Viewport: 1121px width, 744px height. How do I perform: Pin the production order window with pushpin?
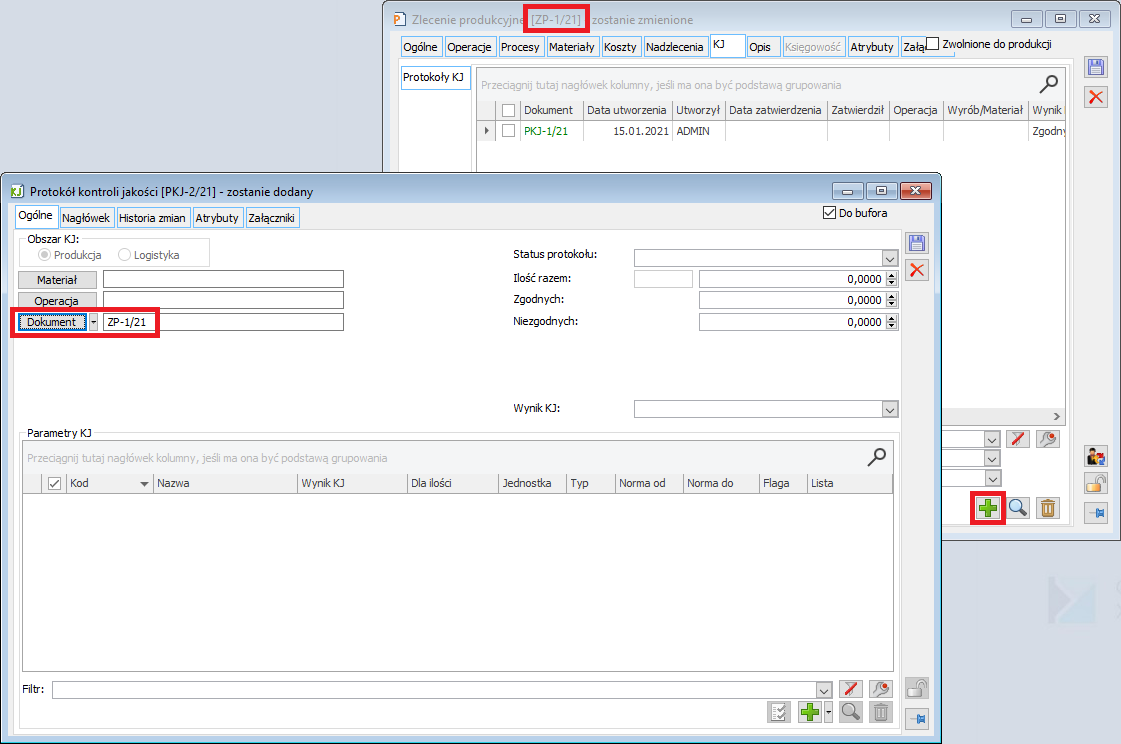(1095, 512)
